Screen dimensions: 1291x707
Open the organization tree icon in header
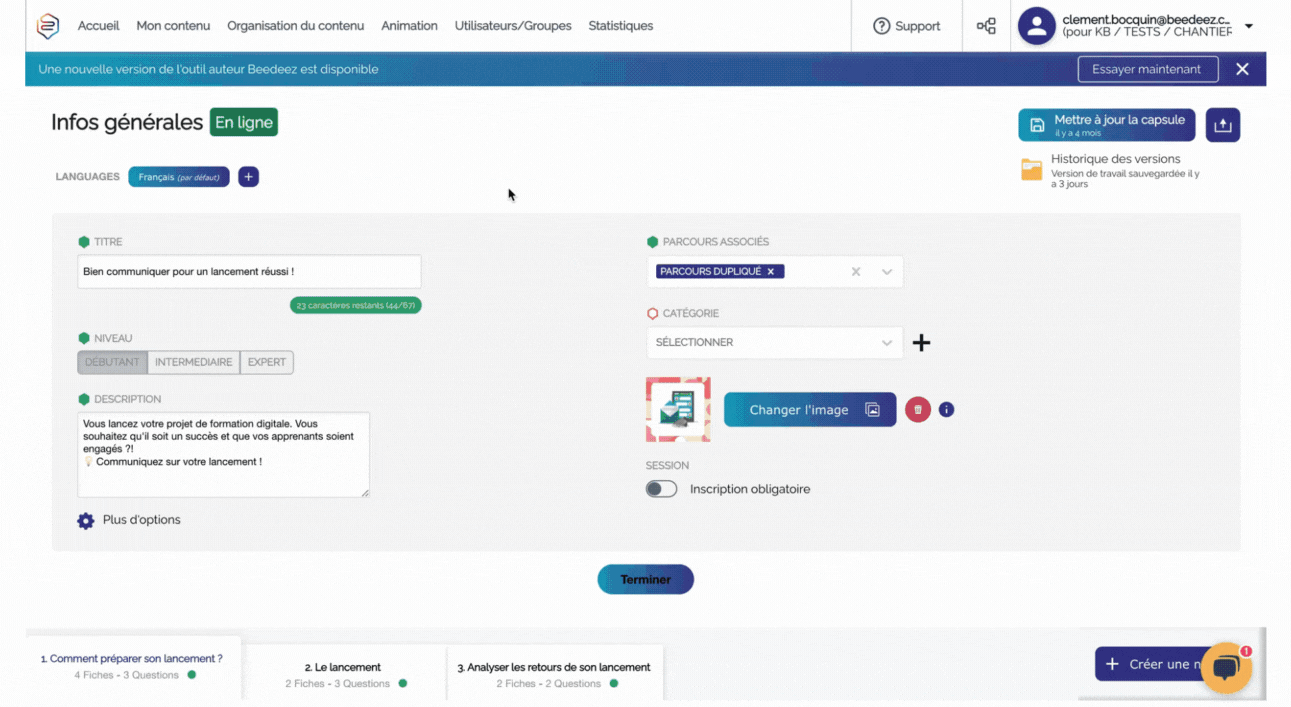[x=986, y=26]
